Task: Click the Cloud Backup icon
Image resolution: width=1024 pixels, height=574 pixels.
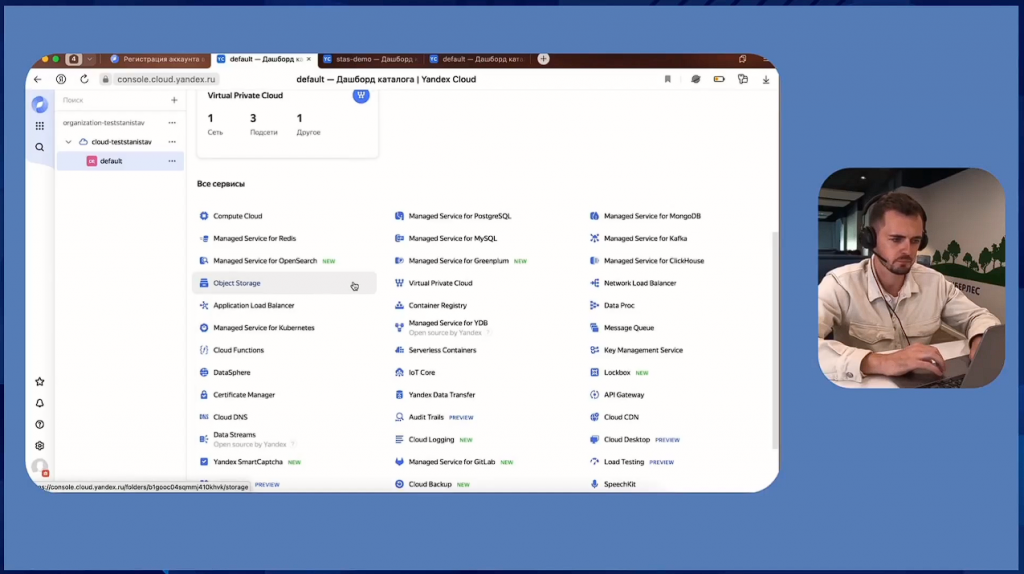Action: coord(399,485)
